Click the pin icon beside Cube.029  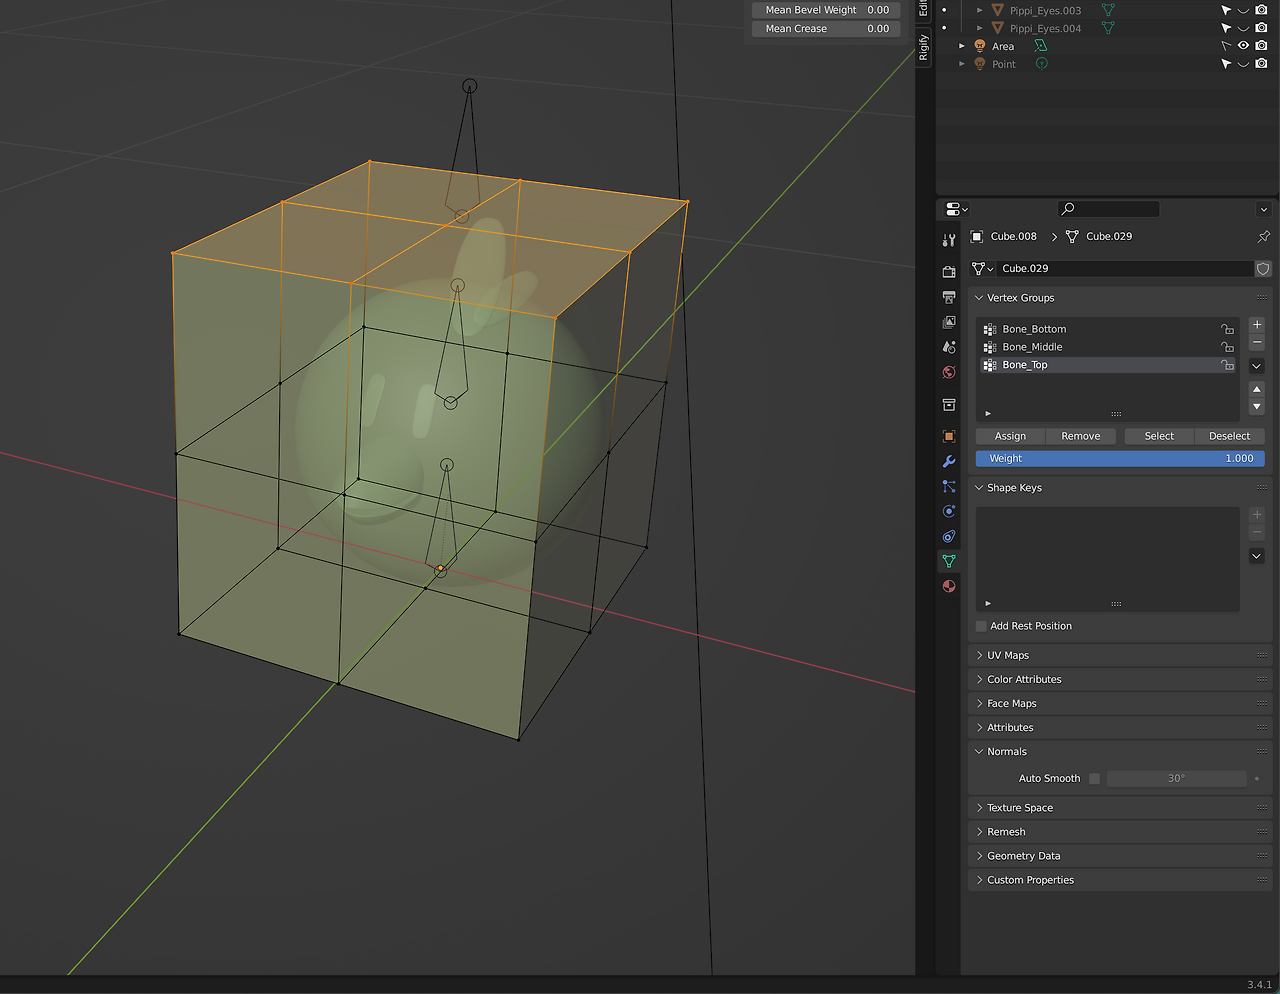click(1263, 237)
